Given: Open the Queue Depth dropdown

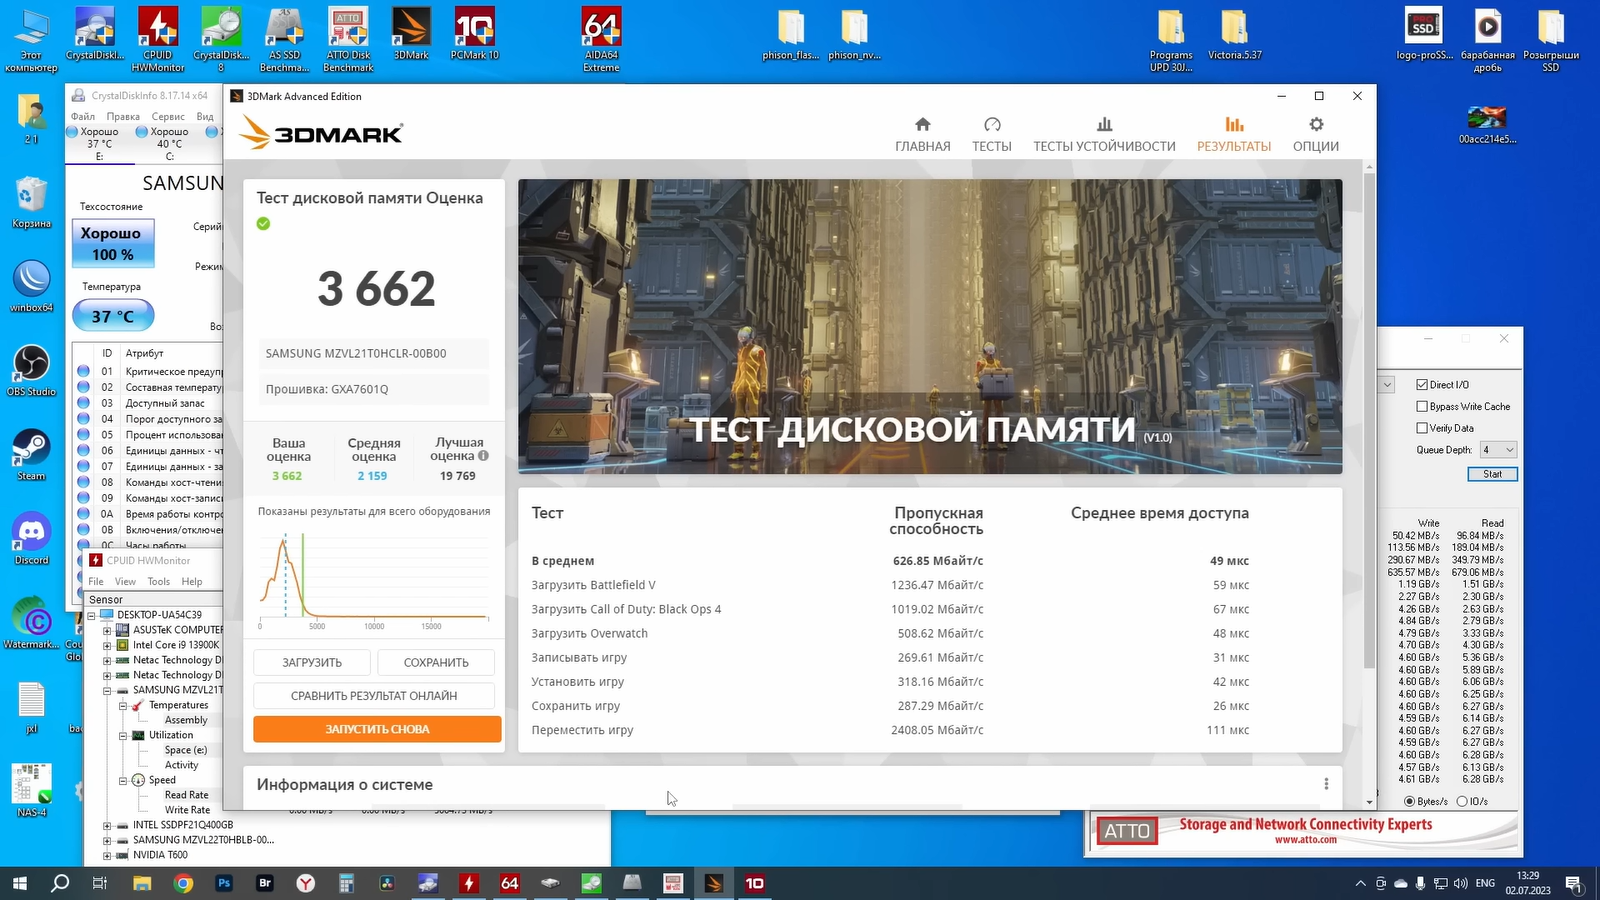Looking at the screenshot, I should coord(1498,450).
